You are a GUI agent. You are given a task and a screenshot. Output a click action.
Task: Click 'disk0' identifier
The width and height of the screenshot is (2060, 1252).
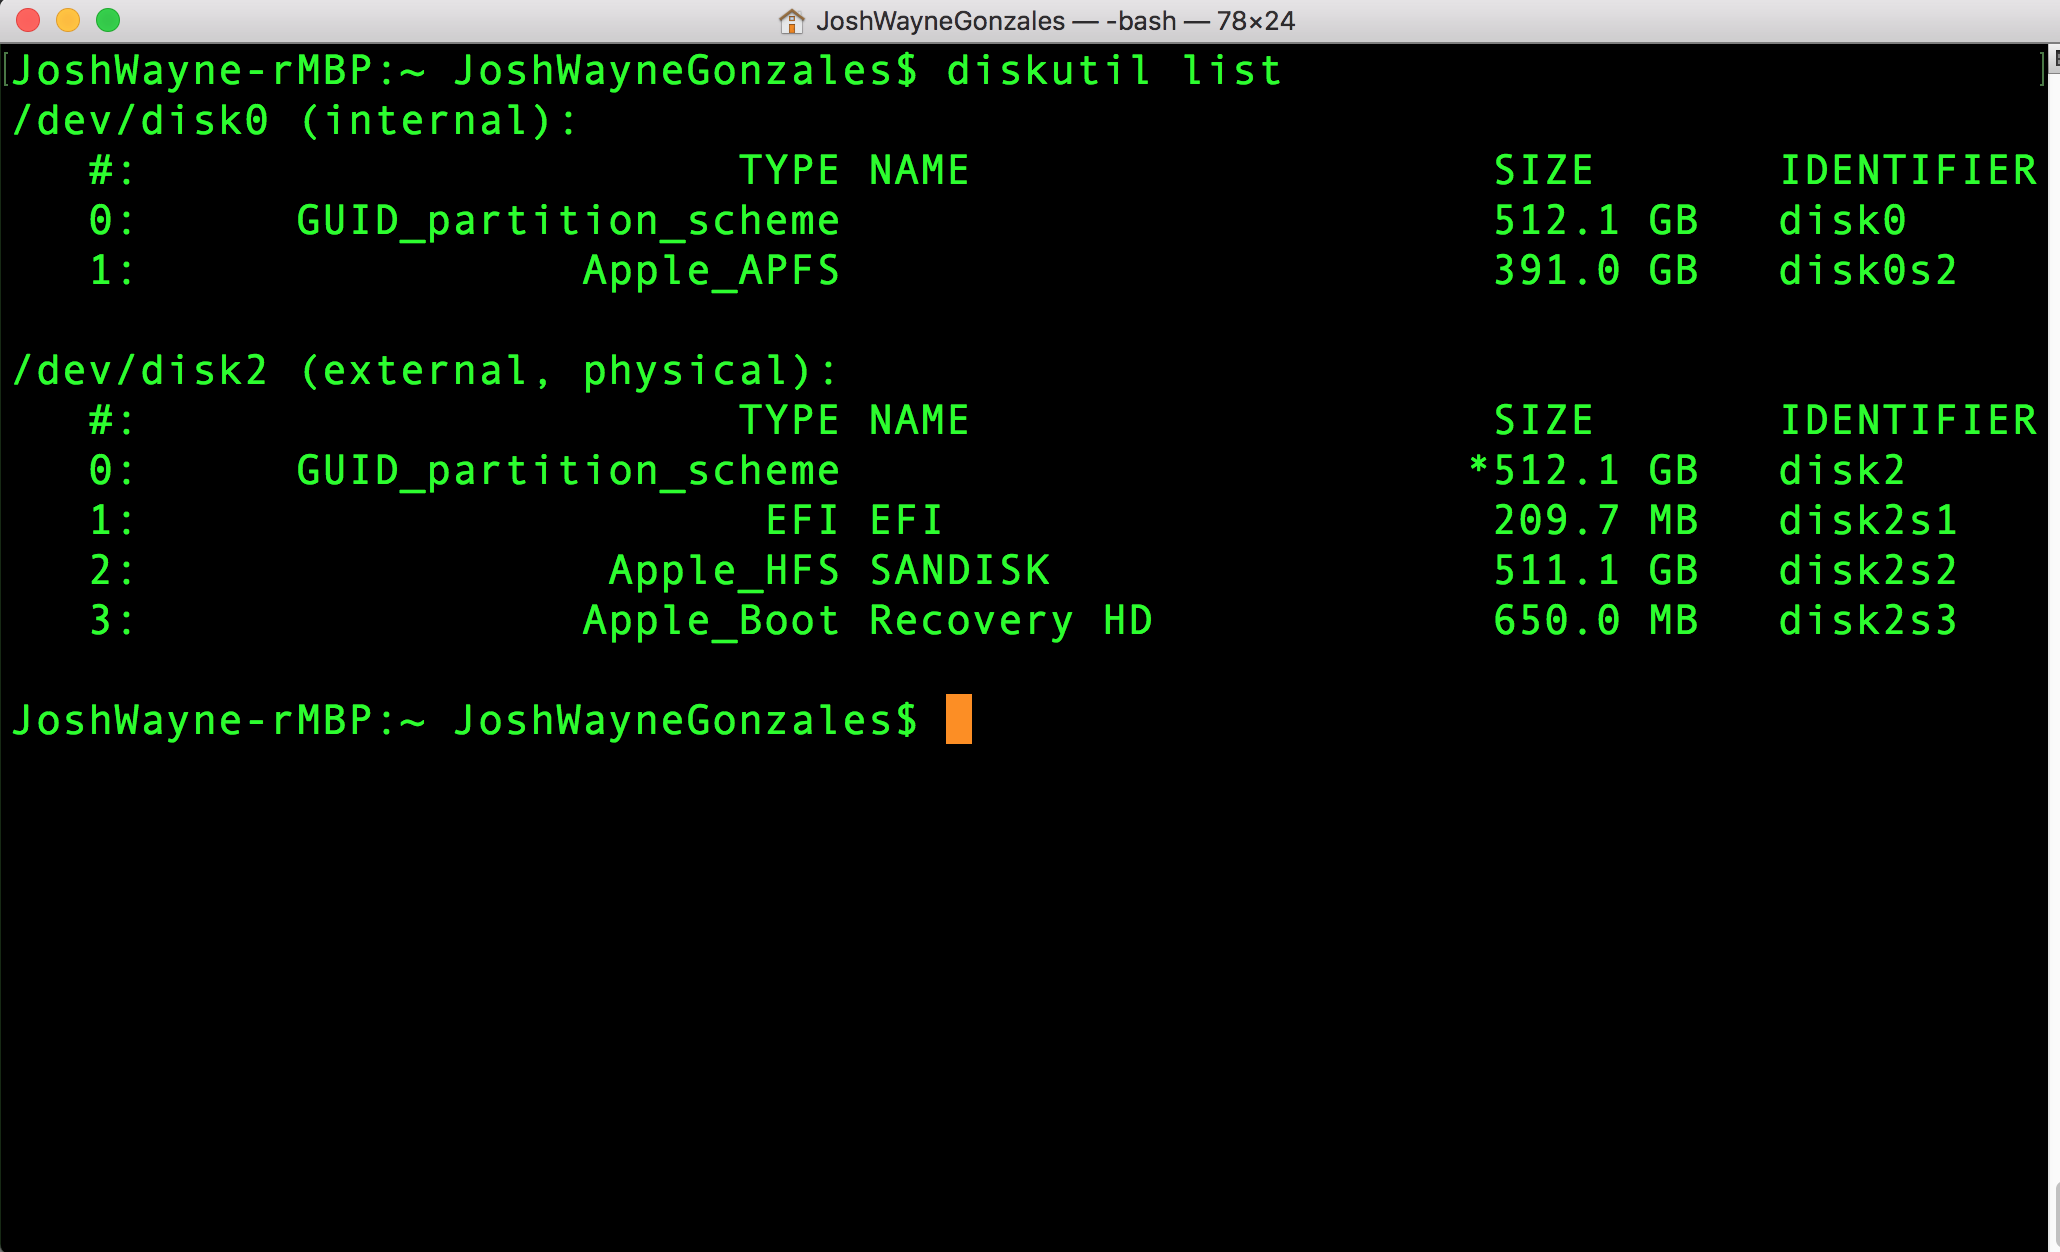click(x=1842, y=221)
